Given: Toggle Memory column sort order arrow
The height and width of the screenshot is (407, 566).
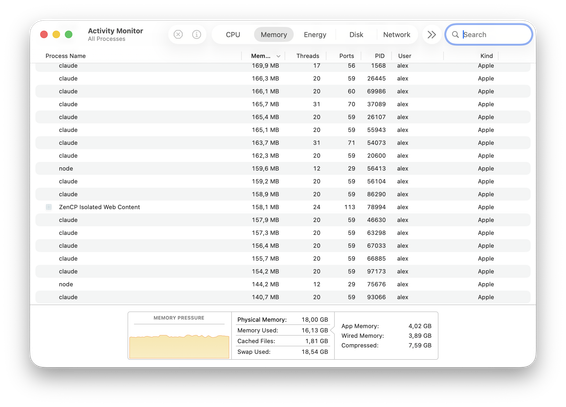Looking at the screenshot, I should [278, 56].
